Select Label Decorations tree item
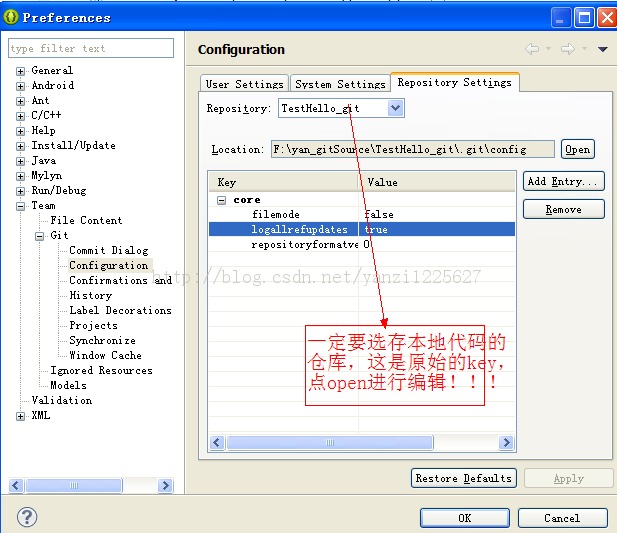 [x=120, y=310]
